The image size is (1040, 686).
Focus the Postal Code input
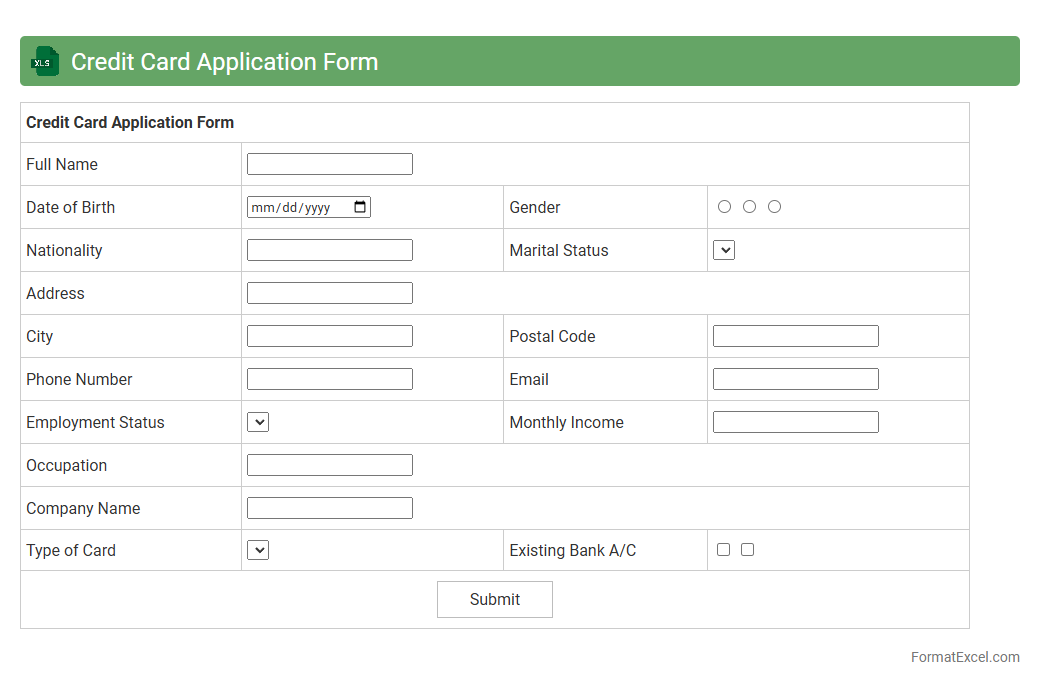pos(795,336)
